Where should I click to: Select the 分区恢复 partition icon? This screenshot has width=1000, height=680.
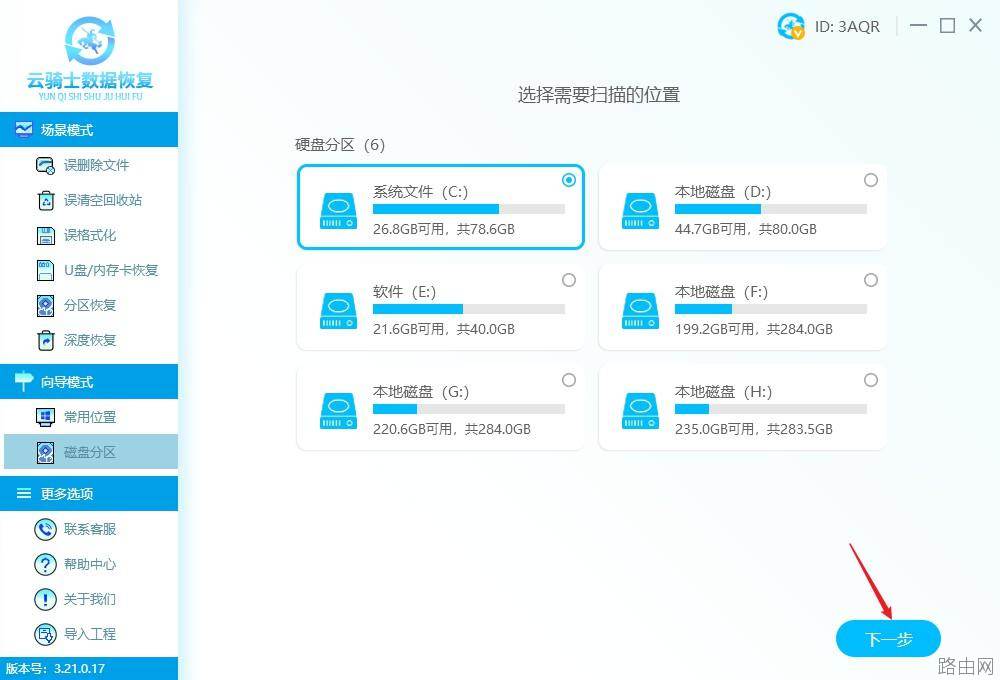[x=45, y=306]
